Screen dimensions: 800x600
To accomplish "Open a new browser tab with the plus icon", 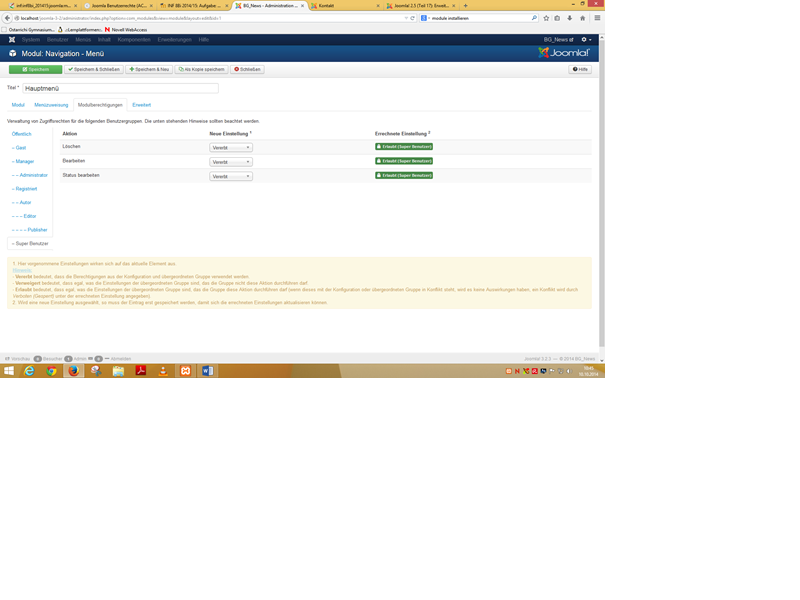I will pos(465,6).
